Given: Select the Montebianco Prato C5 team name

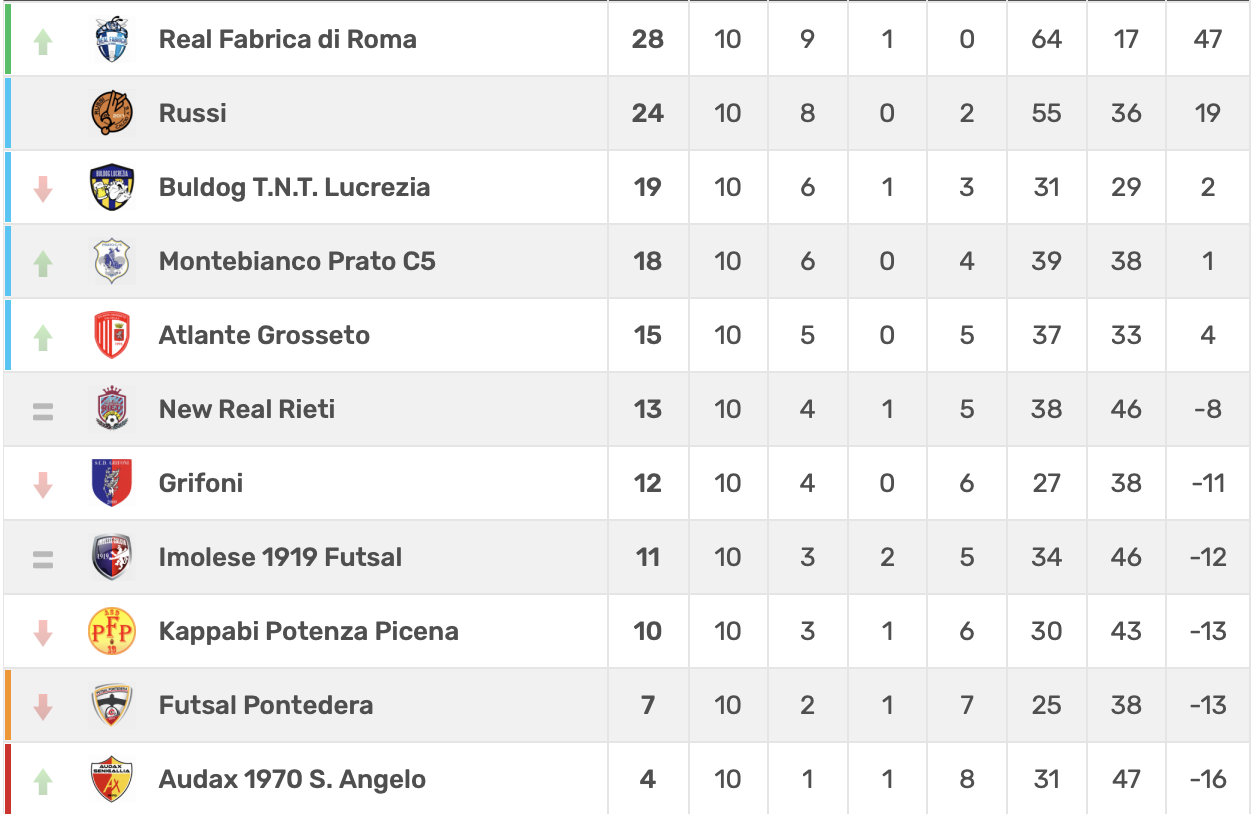Looking at the screenshot, I should [x=297, y=261].
